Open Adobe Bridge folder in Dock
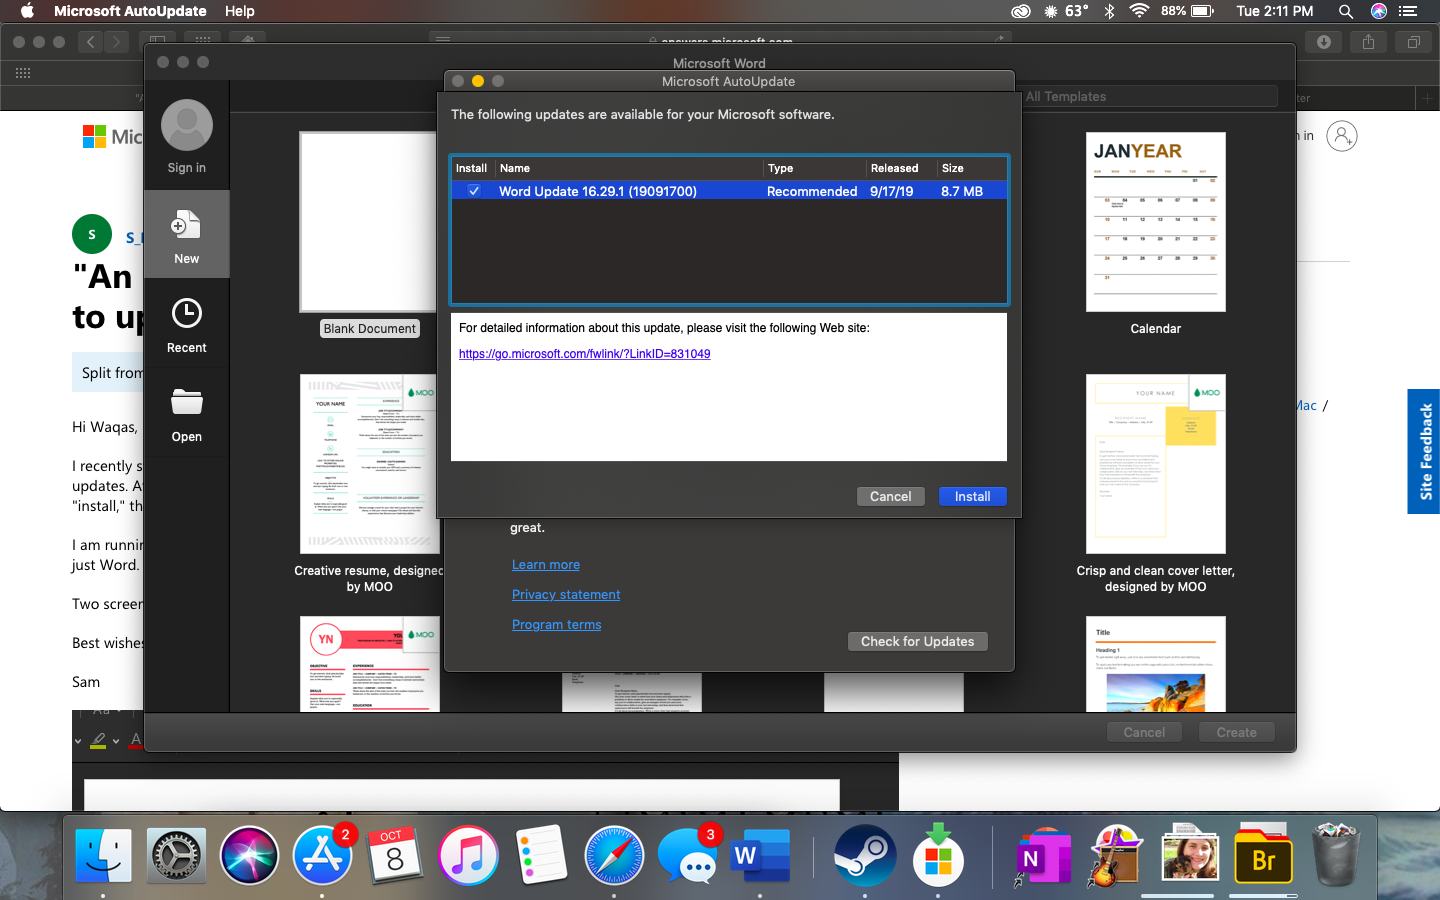The image size is (1440, 900). pyautogui.click(x=1263, y=856)
